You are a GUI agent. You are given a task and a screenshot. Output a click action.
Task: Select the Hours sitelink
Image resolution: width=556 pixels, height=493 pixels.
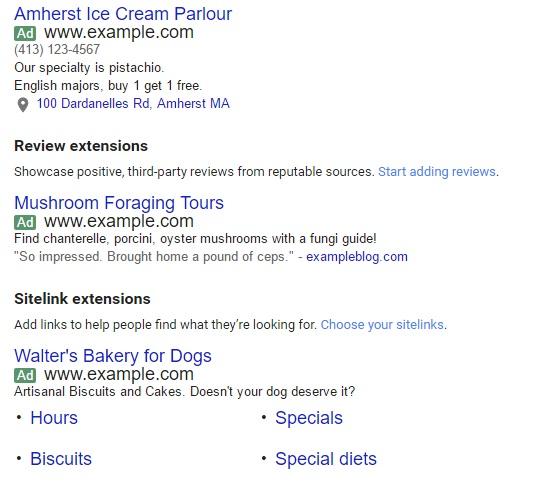[x=54, y=418]
